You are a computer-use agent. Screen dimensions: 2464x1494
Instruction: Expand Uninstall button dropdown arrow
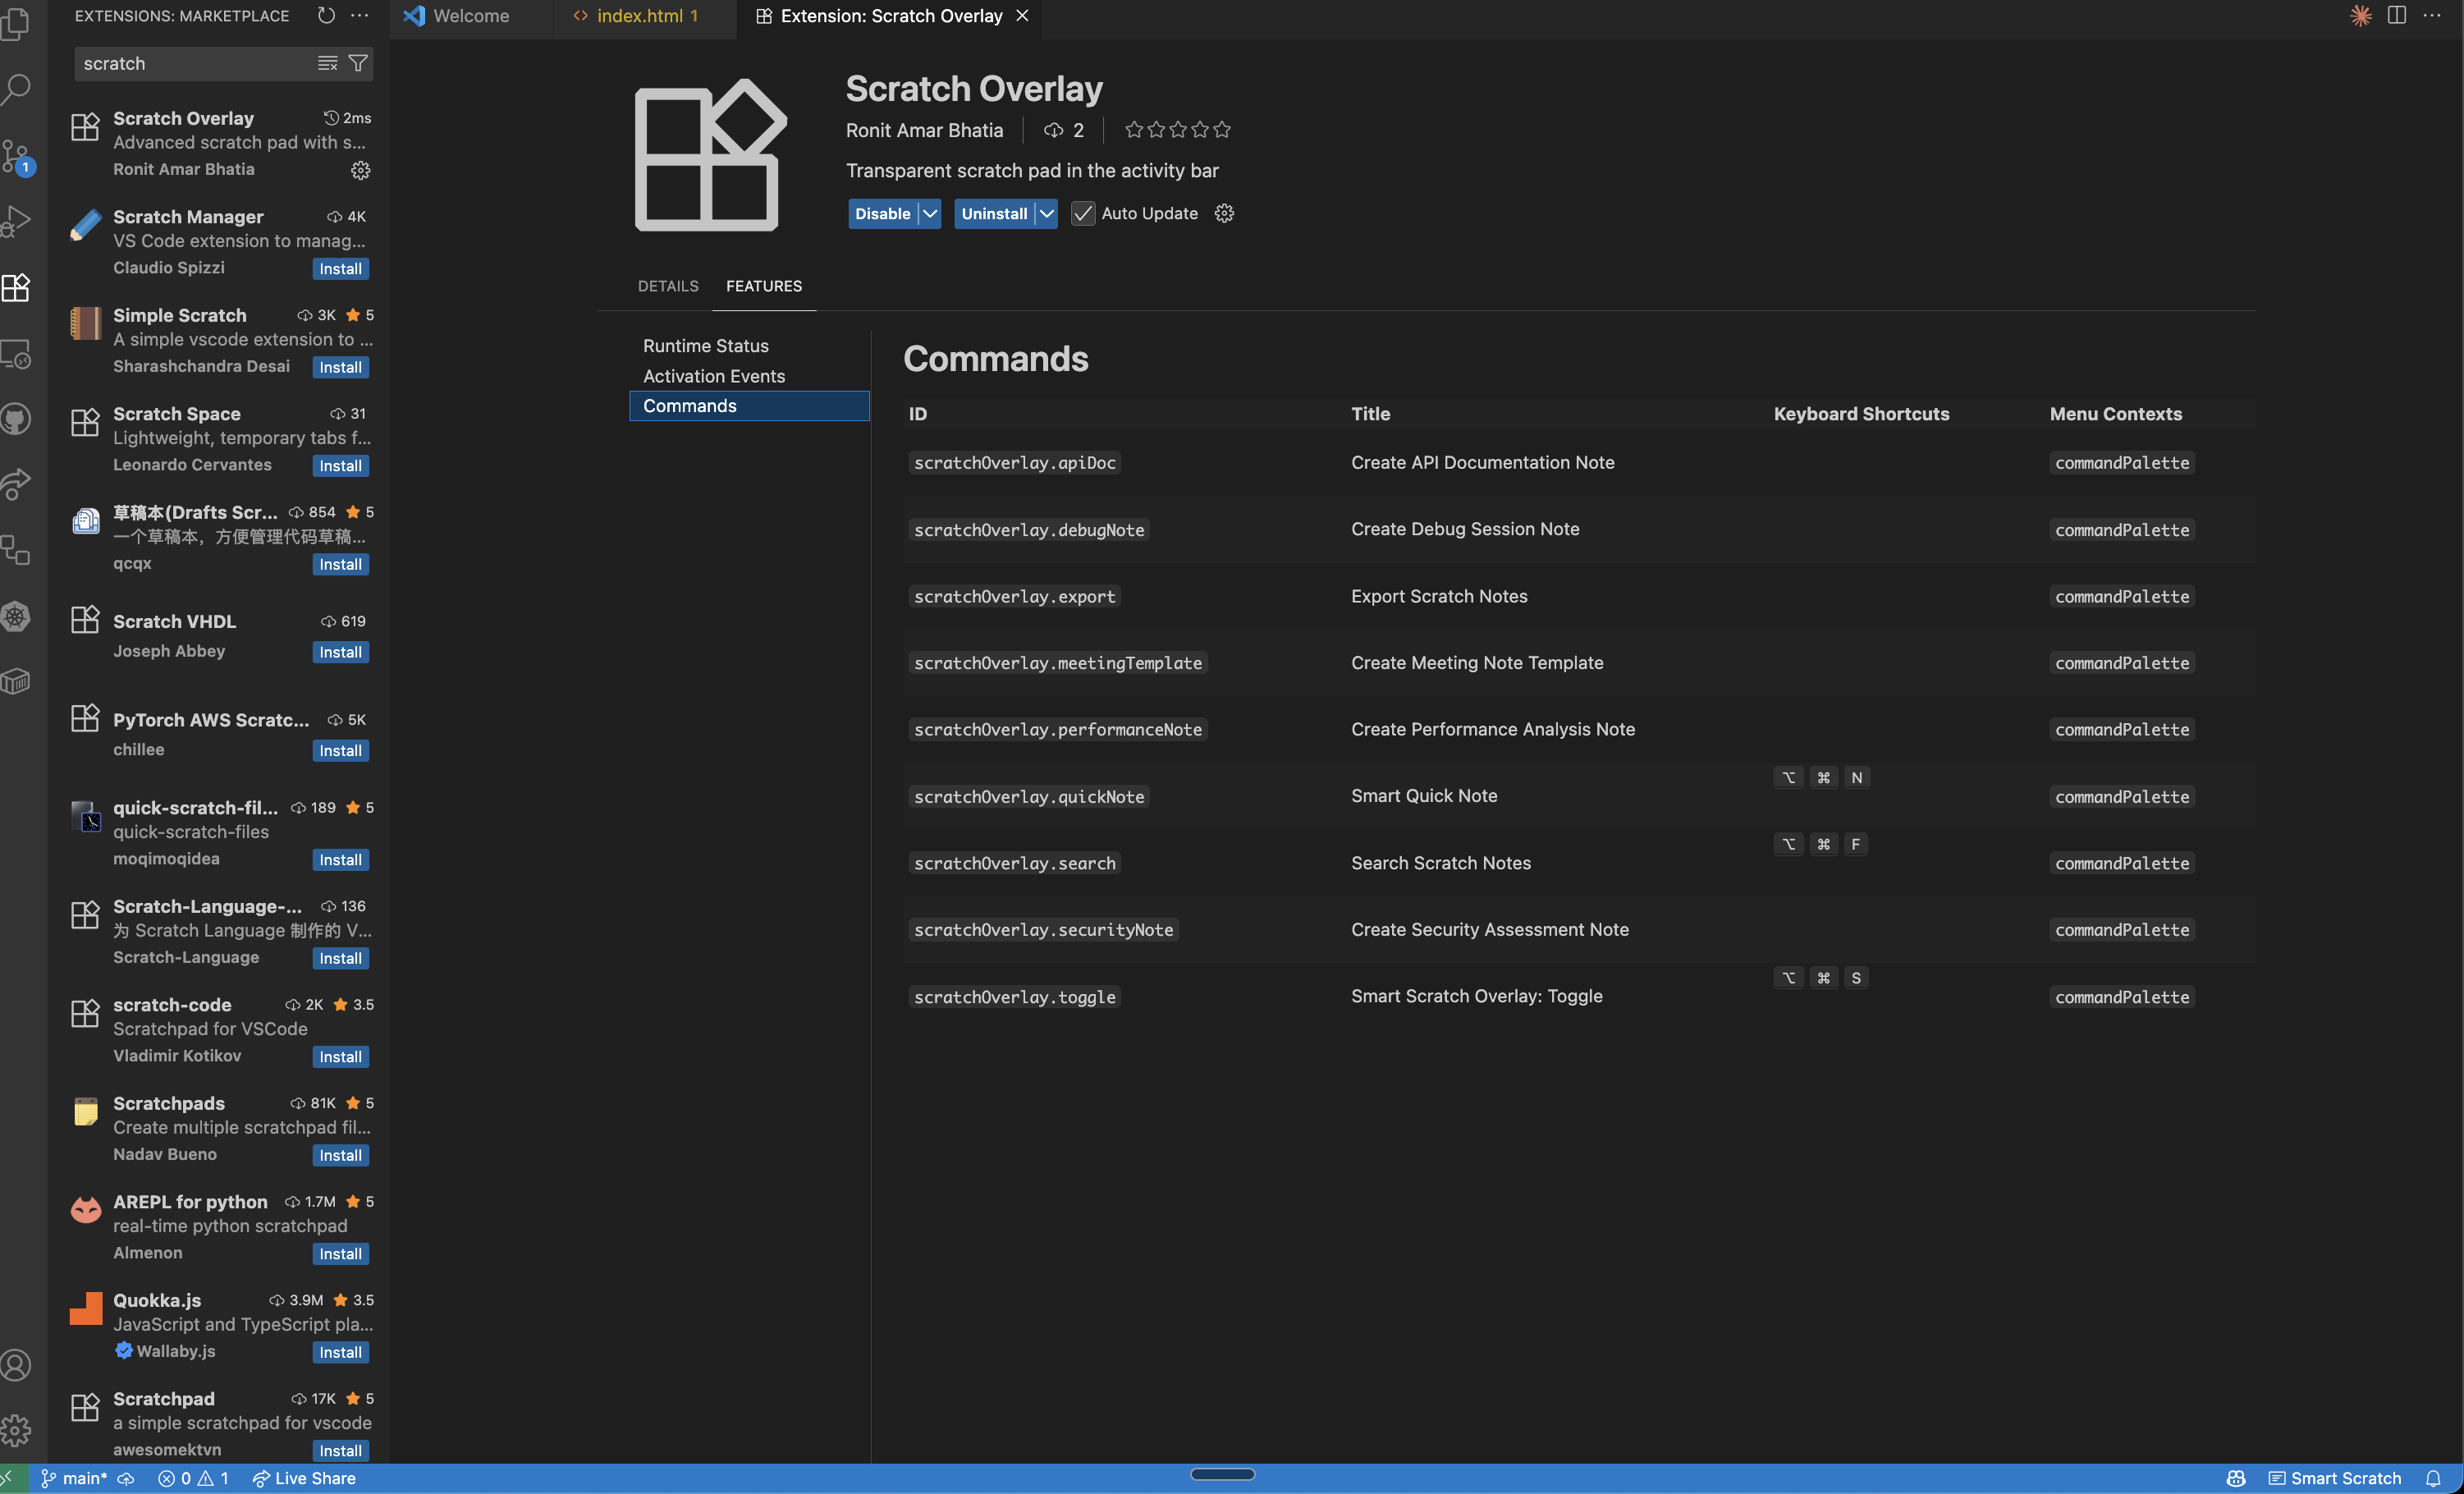point(1046,213)
